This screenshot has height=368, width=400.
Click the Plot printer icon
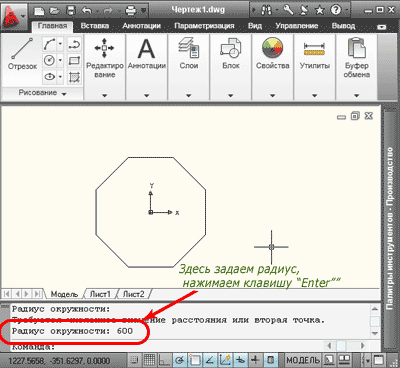point(131,11)
